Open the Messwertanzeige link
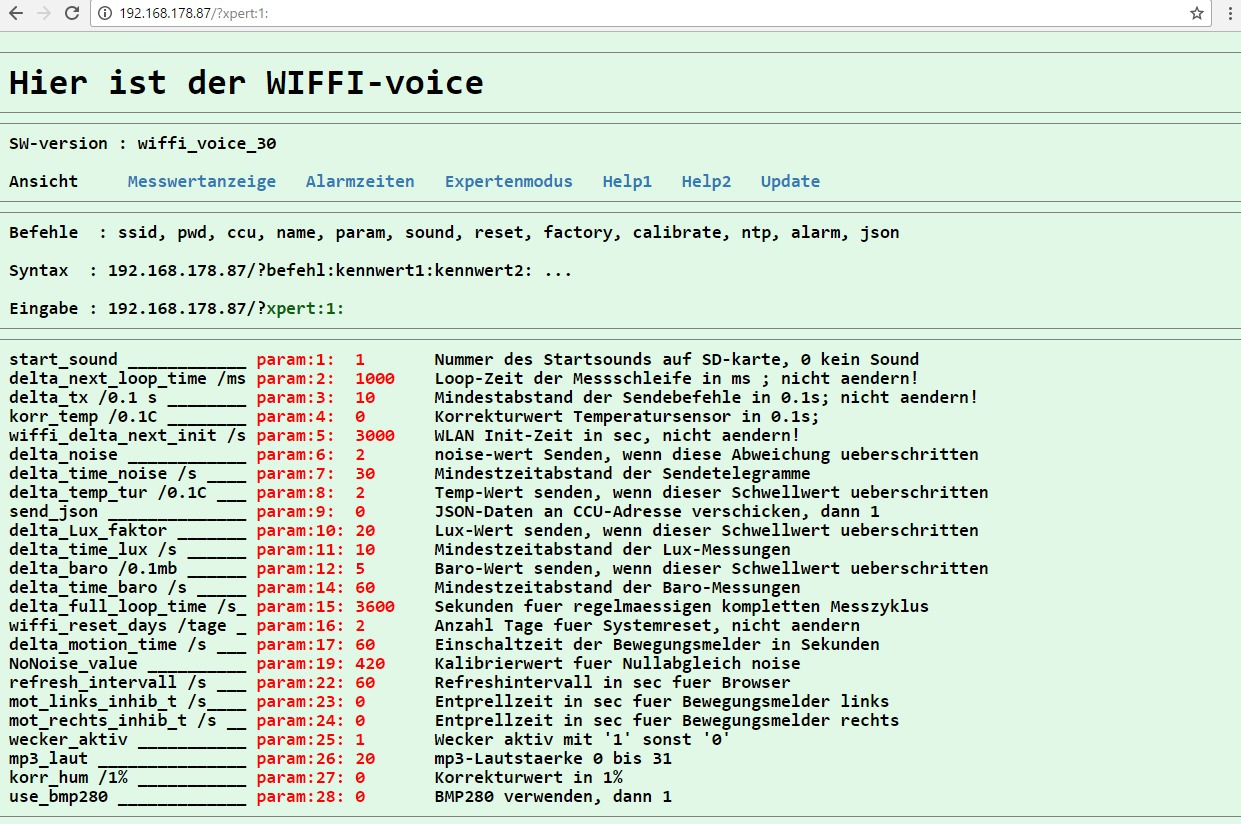This screenshot has height=824, width=1241. tap(202, 181)
